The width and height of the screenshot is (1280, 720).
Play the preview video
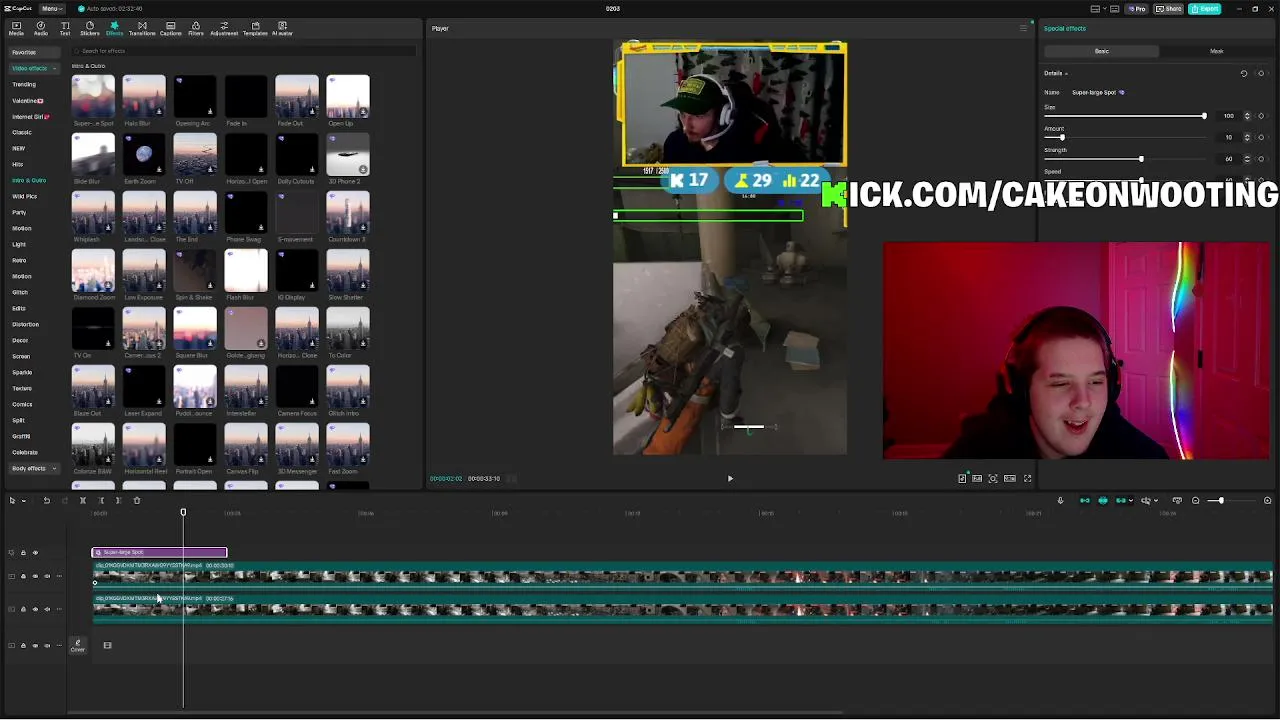click(x=730, y=478)
